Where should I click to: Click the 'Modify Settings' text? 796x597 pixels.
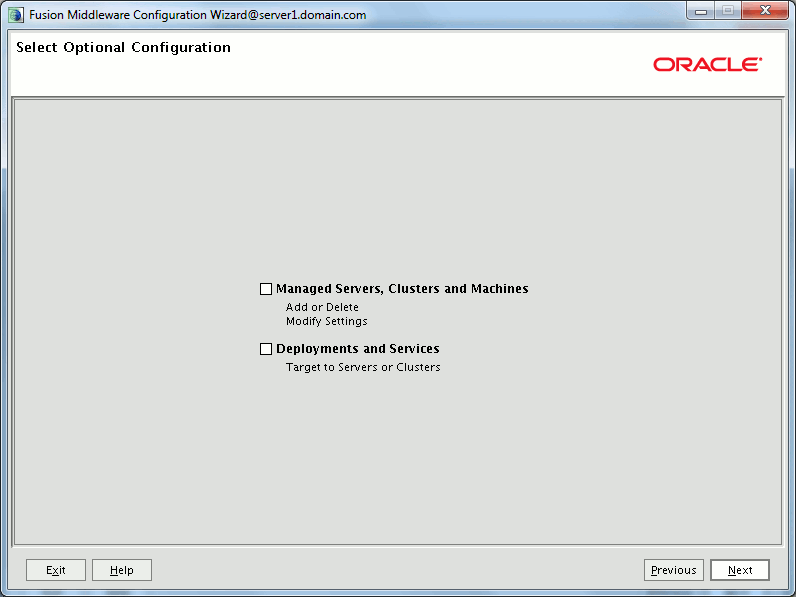click(327, 321)
